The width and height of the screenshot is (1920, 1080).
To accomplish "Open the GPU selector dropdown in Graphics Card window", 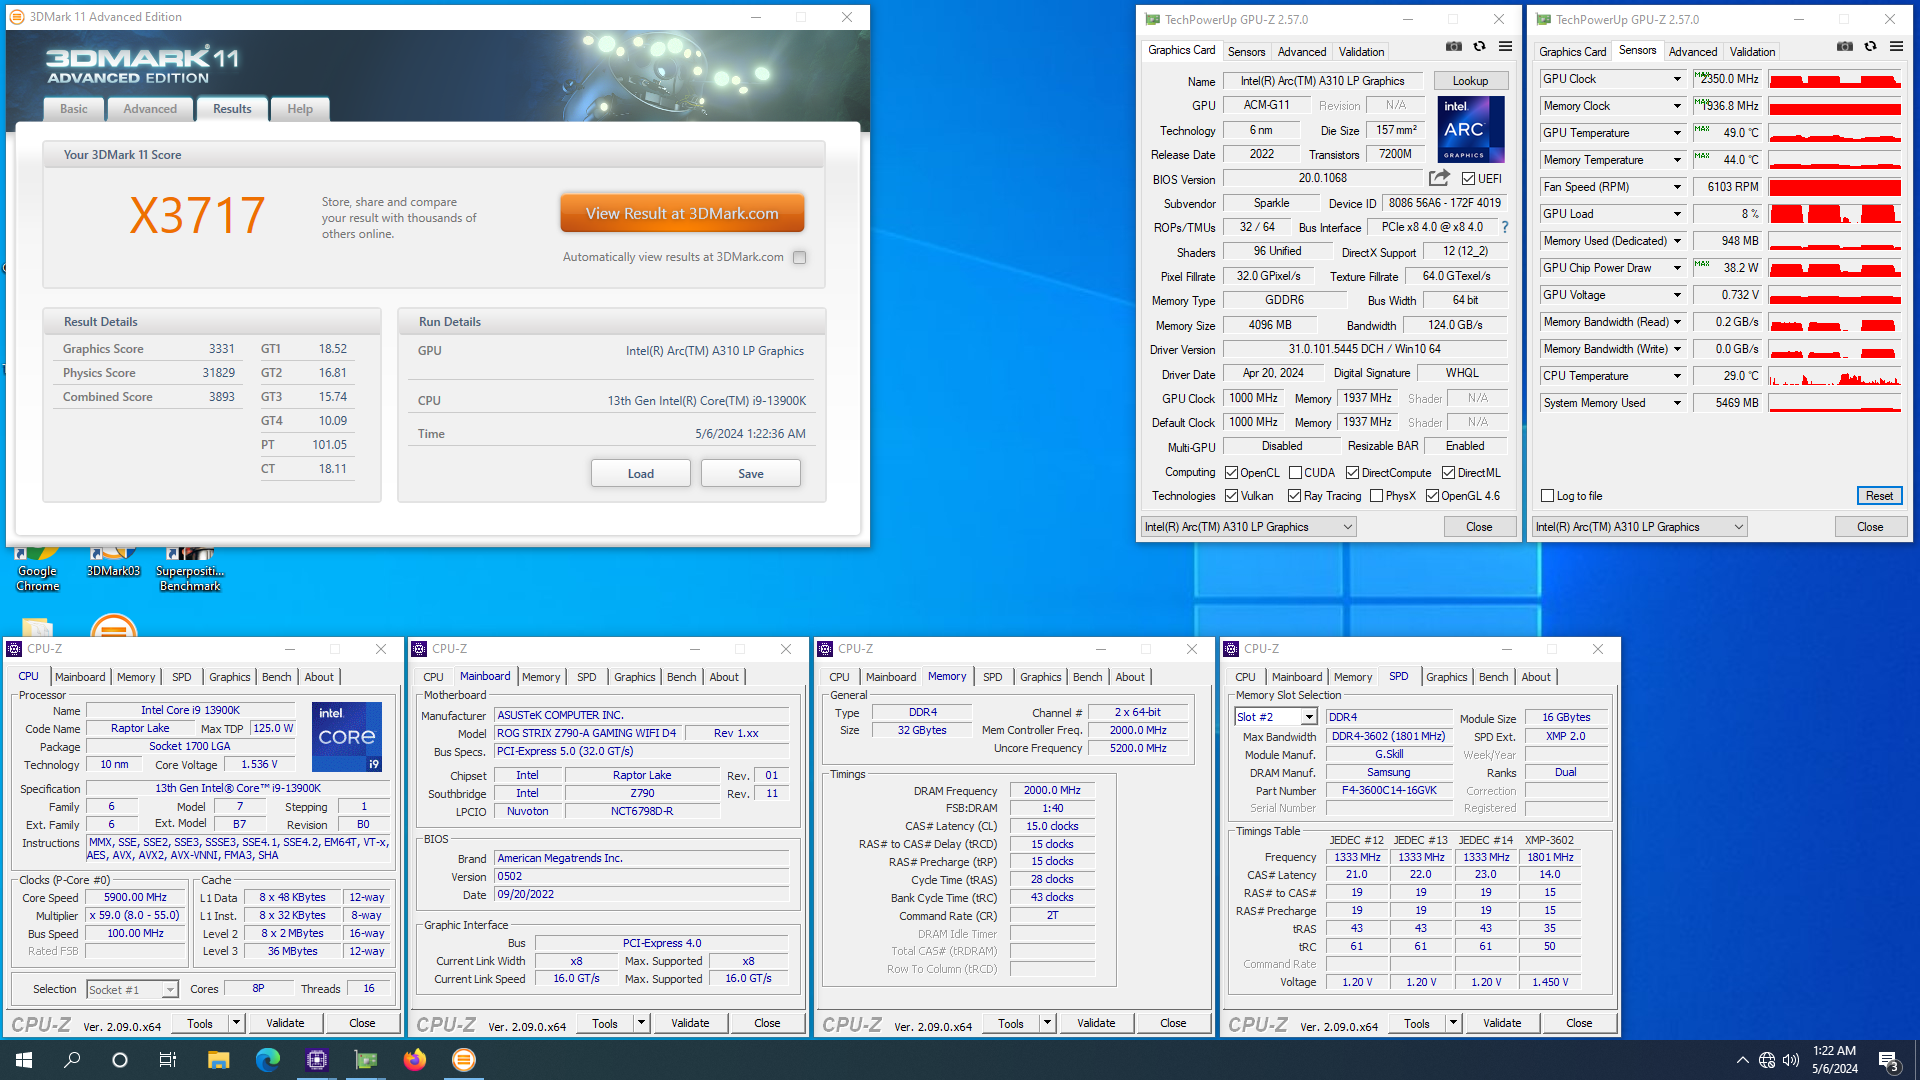I will point(1248,527).
